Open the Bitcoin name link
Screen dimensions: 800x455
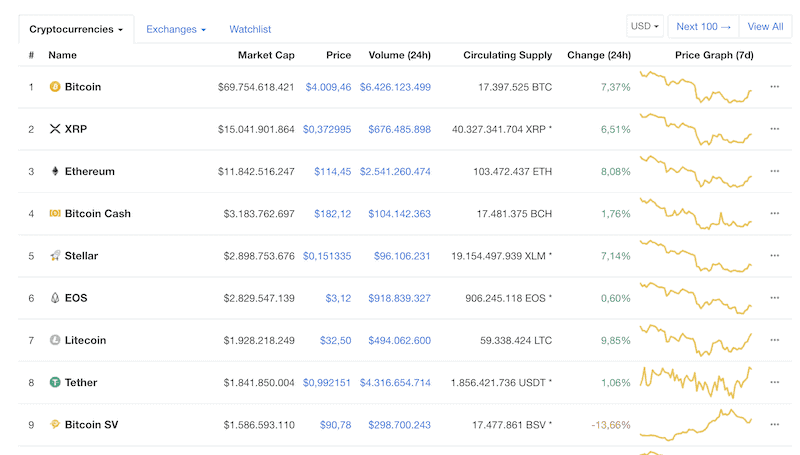click(x=83, y=87)
